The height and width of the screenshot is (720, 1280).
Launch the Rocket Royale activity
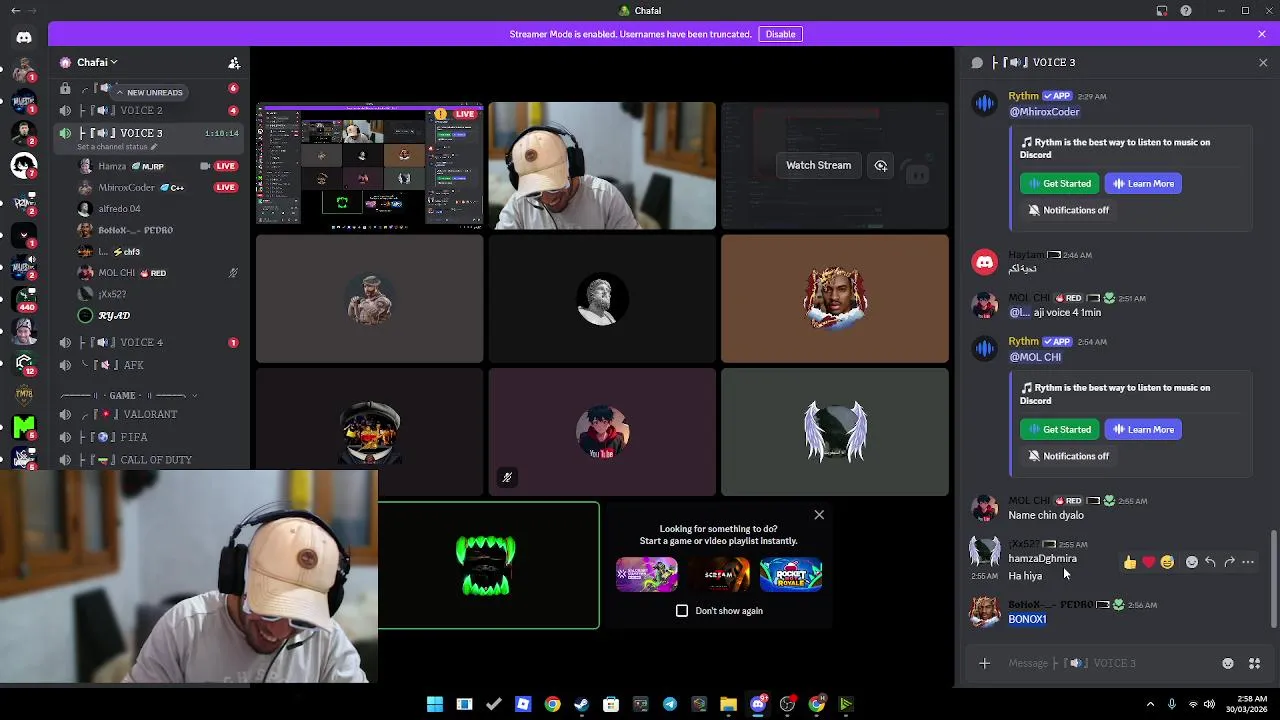pyautogui.click(x=791, y=575)
